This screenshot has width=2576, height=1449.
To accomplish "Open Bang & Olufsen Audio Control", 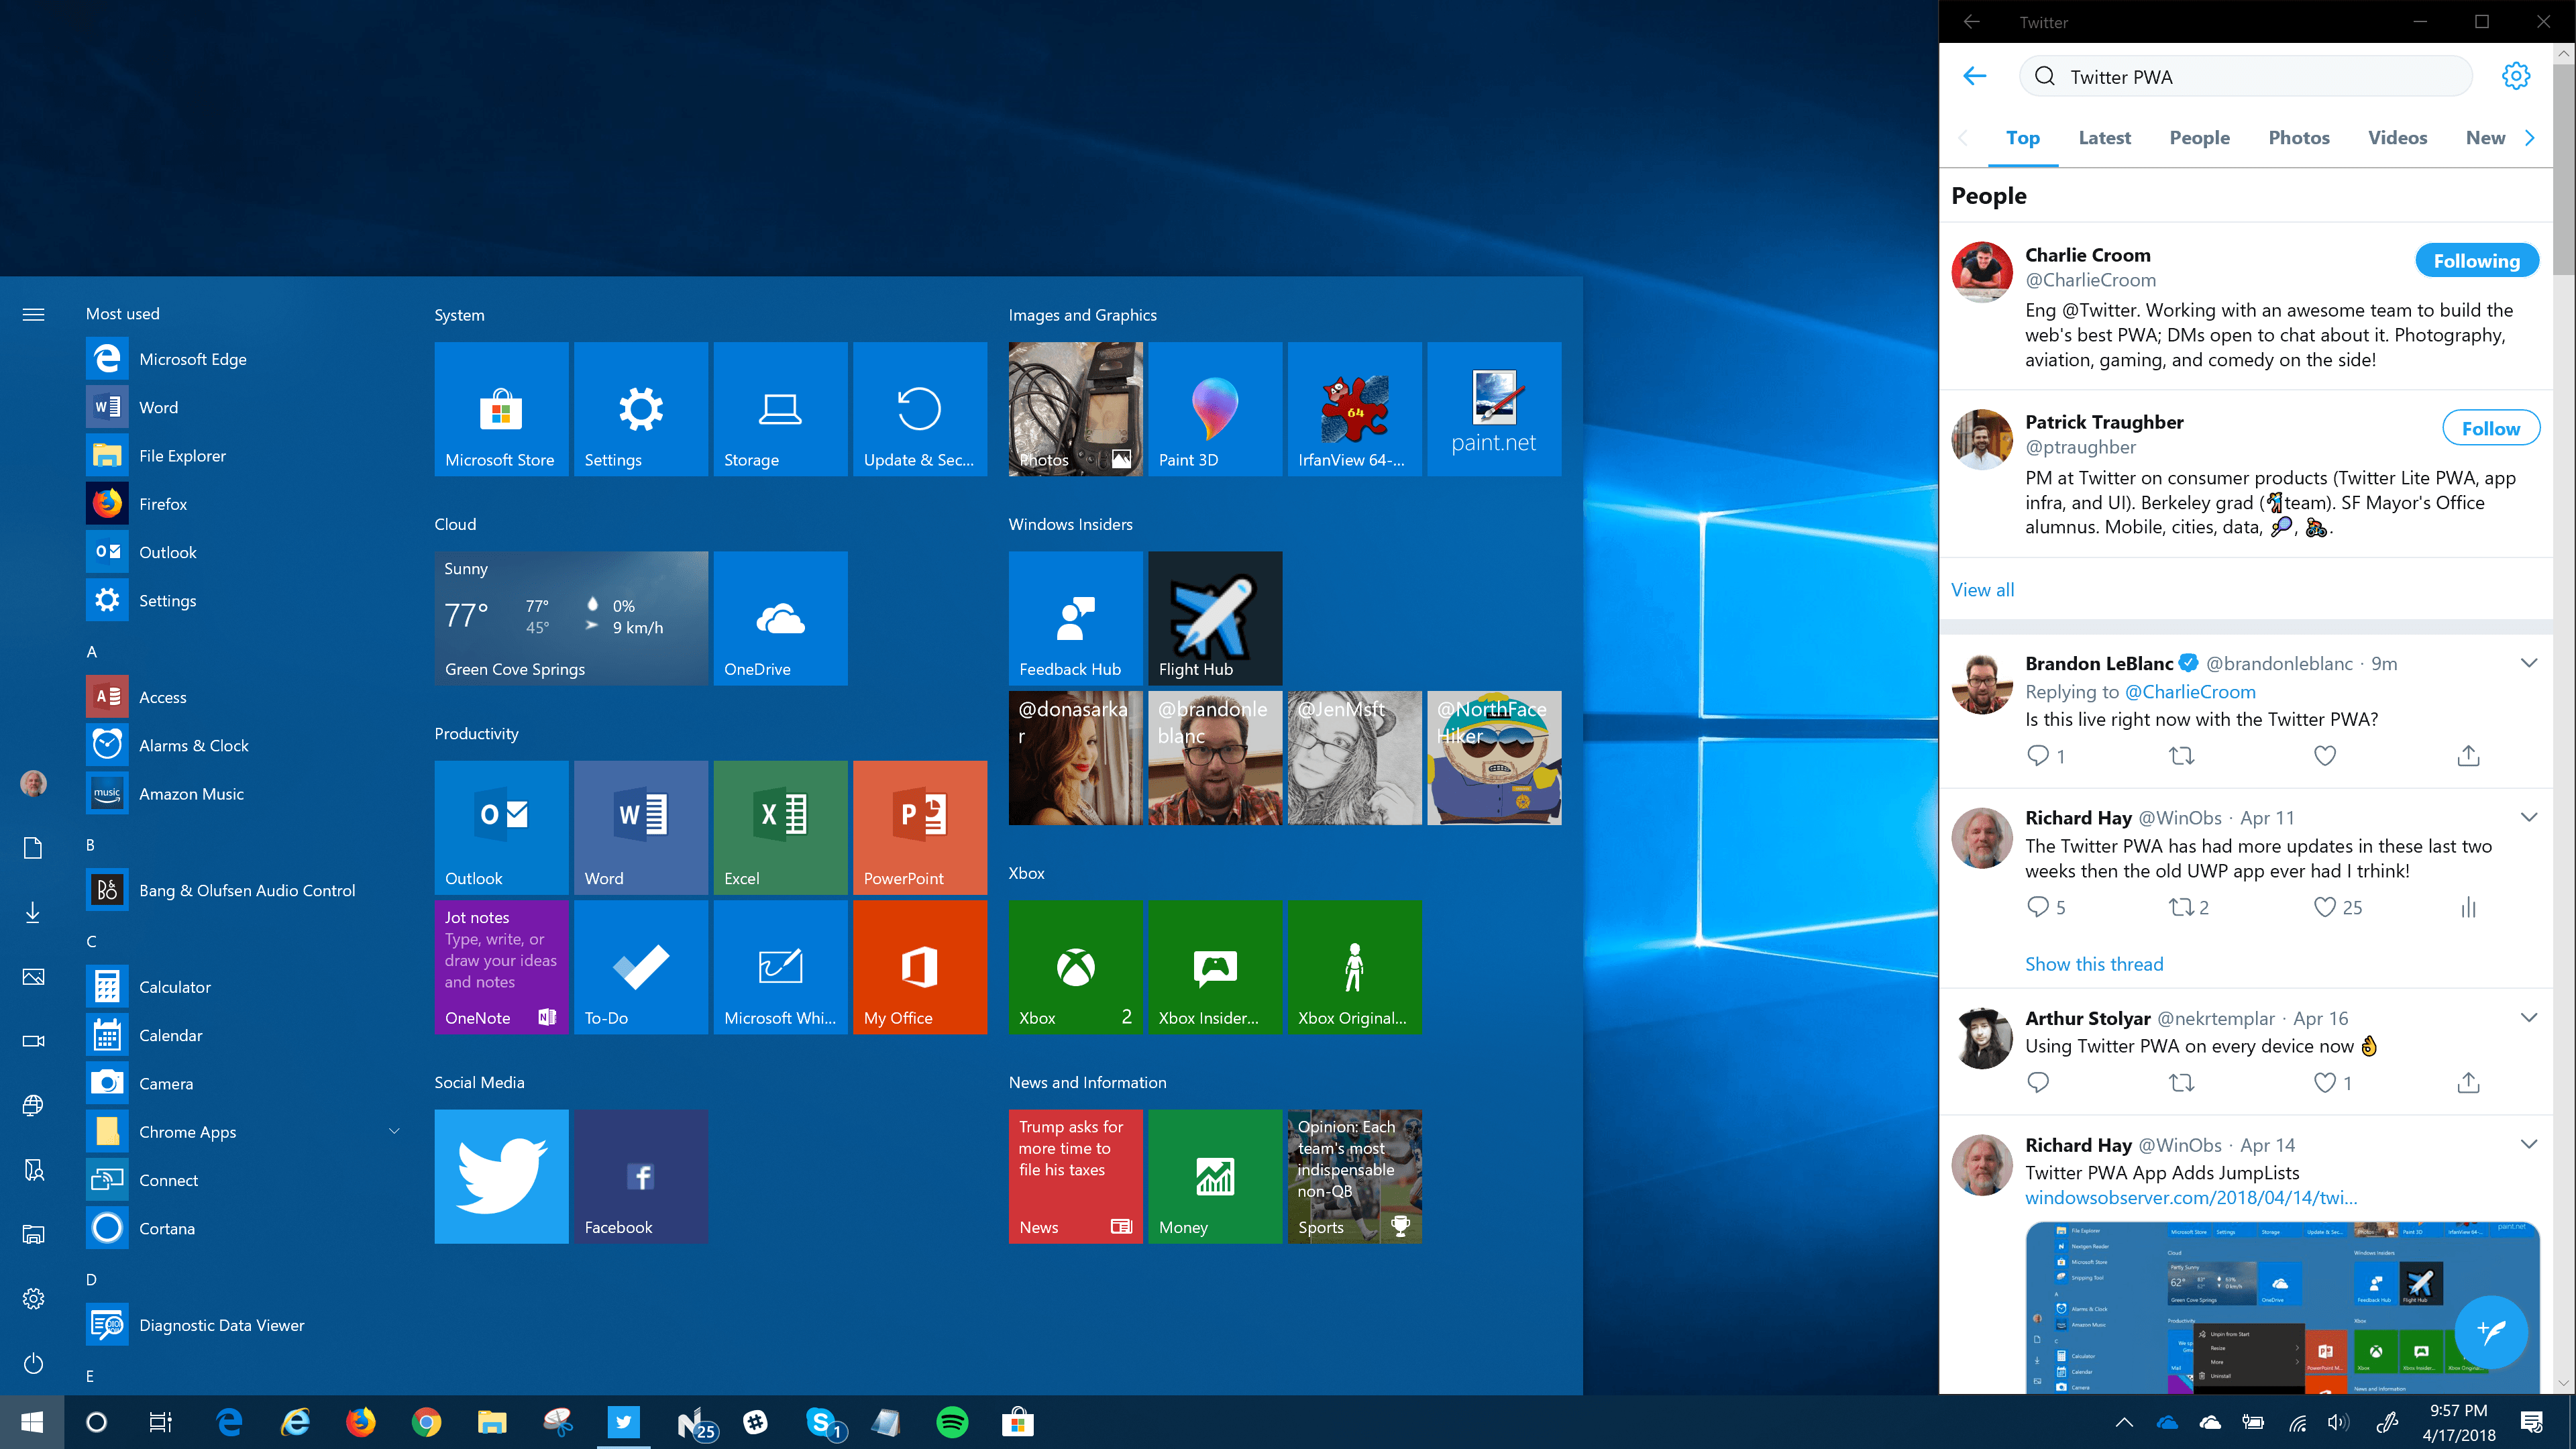I will [x=243, y=890].
